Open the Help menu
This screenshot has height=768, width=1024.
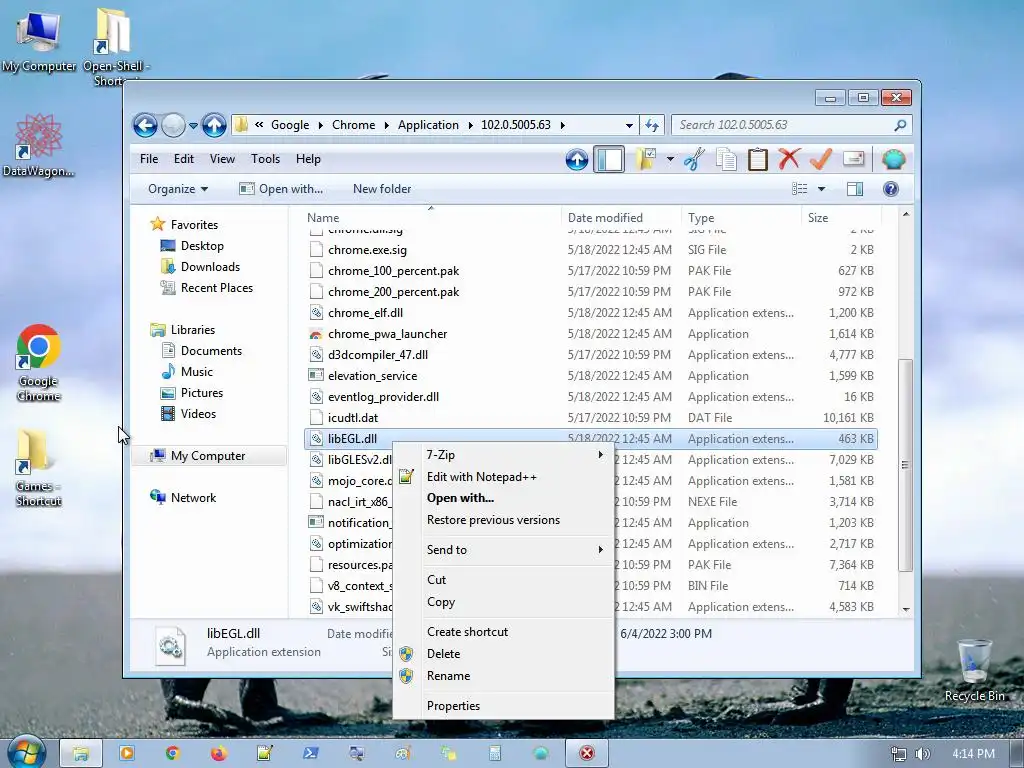pyautogui.click(x=308, y=159)
